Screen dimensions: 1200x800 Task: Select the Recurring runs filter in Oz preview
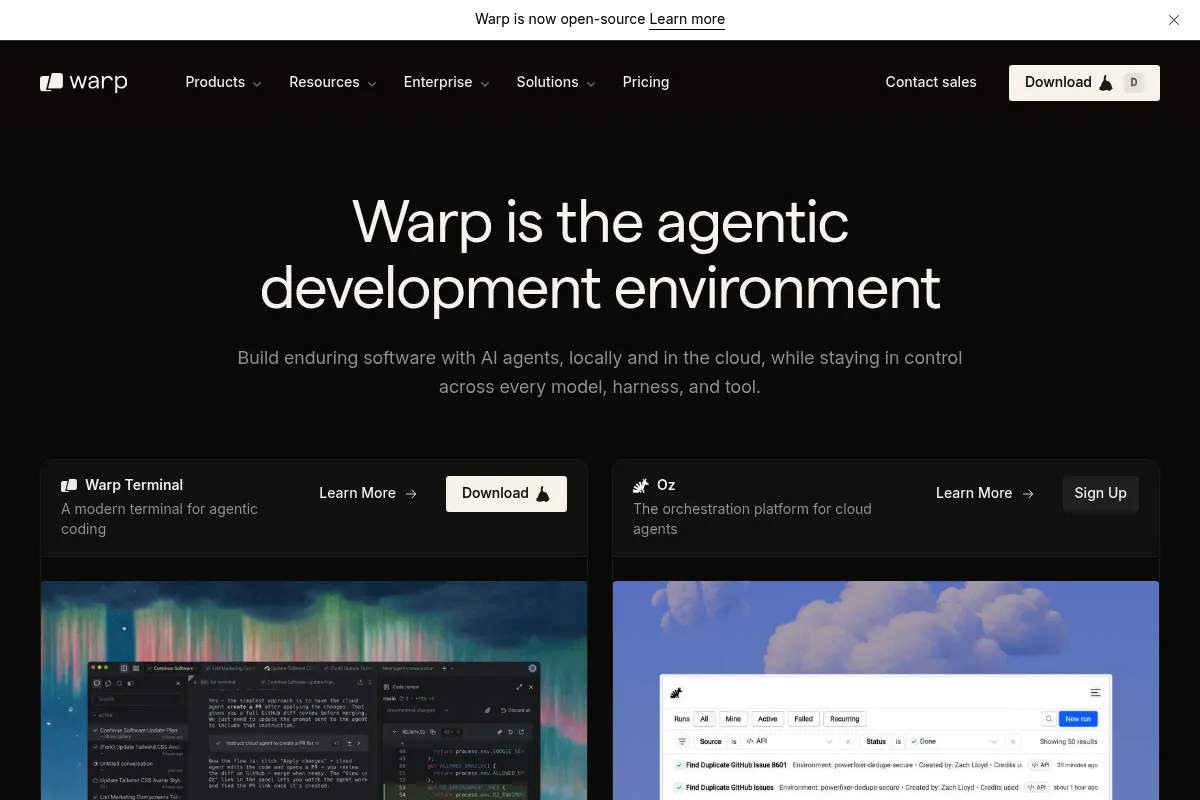tap(844, 719)
